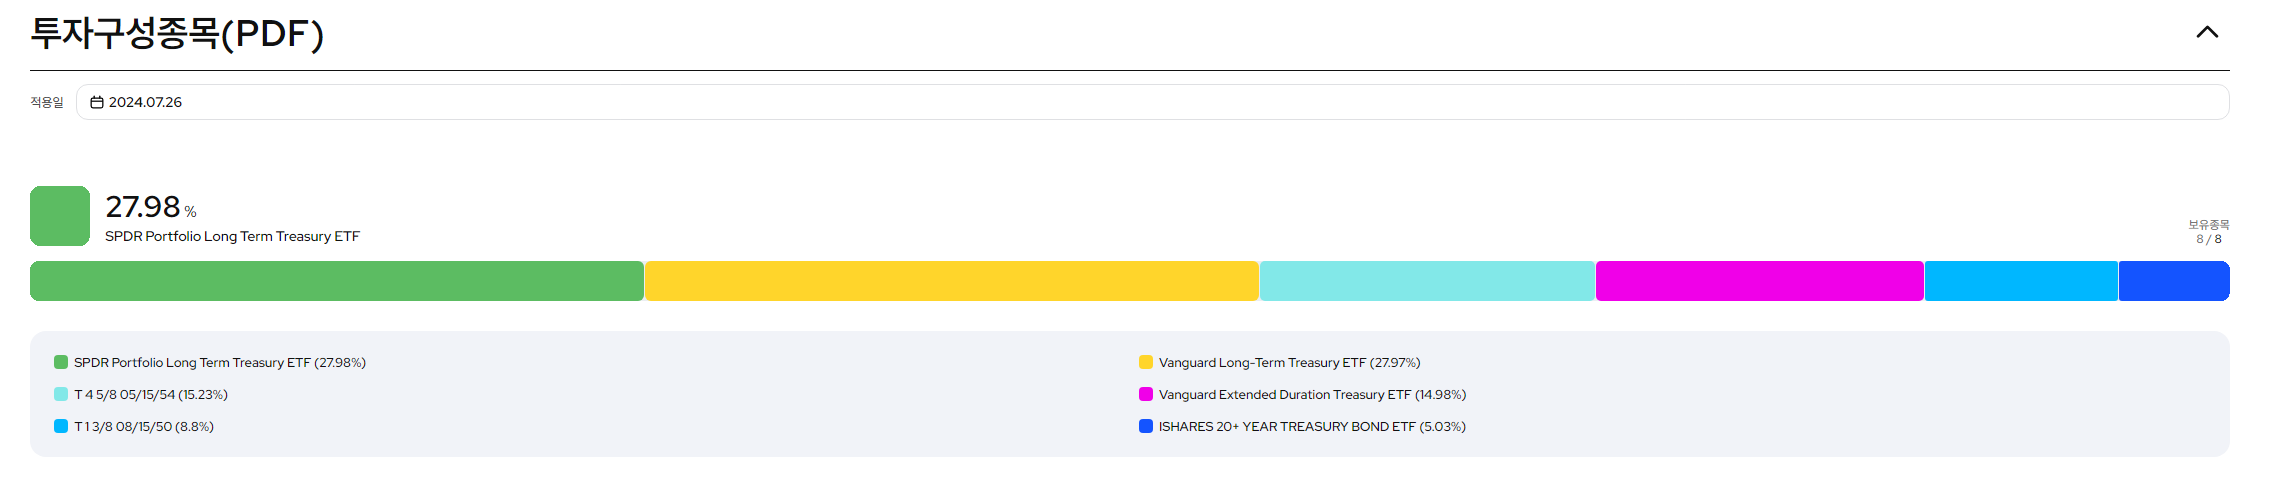Click the 적용일 label

click(47, 102)
